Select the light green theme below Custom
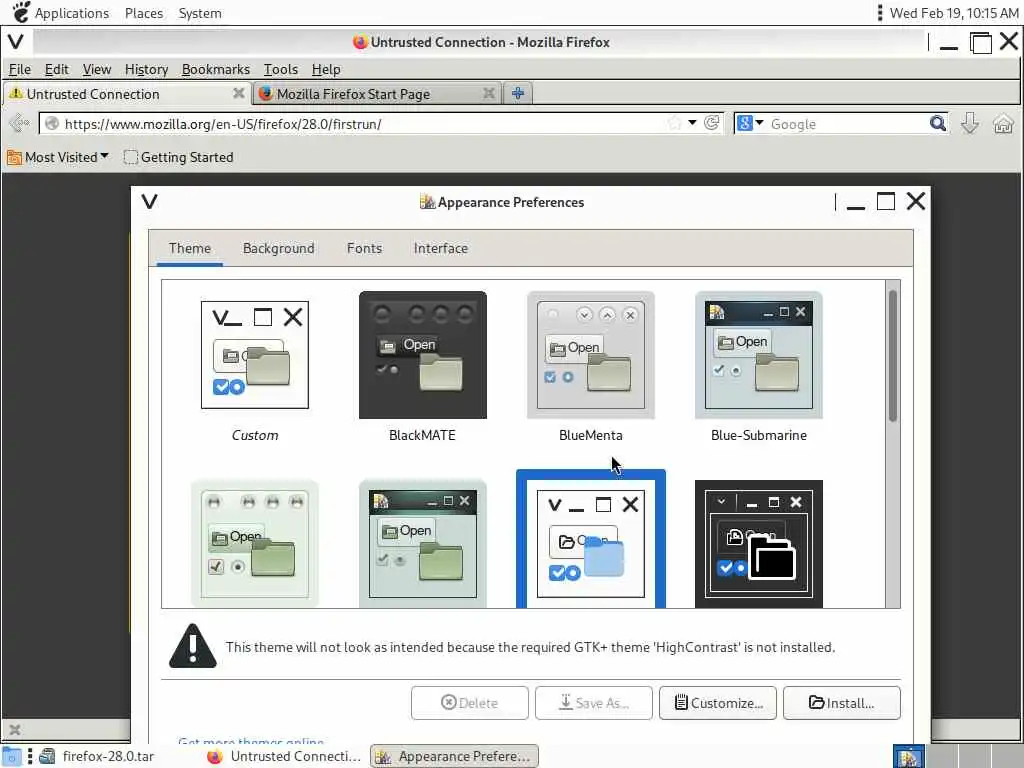The width and height of the screenshot is (1024, 768). click(x=255, y=543)
